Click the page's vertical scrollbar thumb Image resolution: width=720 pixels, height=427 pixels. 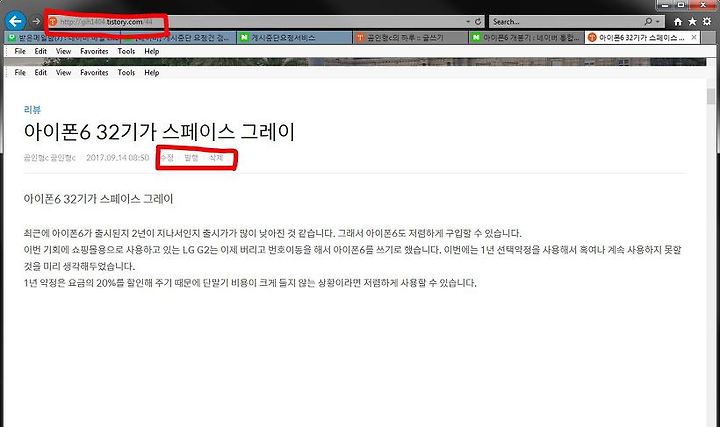pos(711,97)
